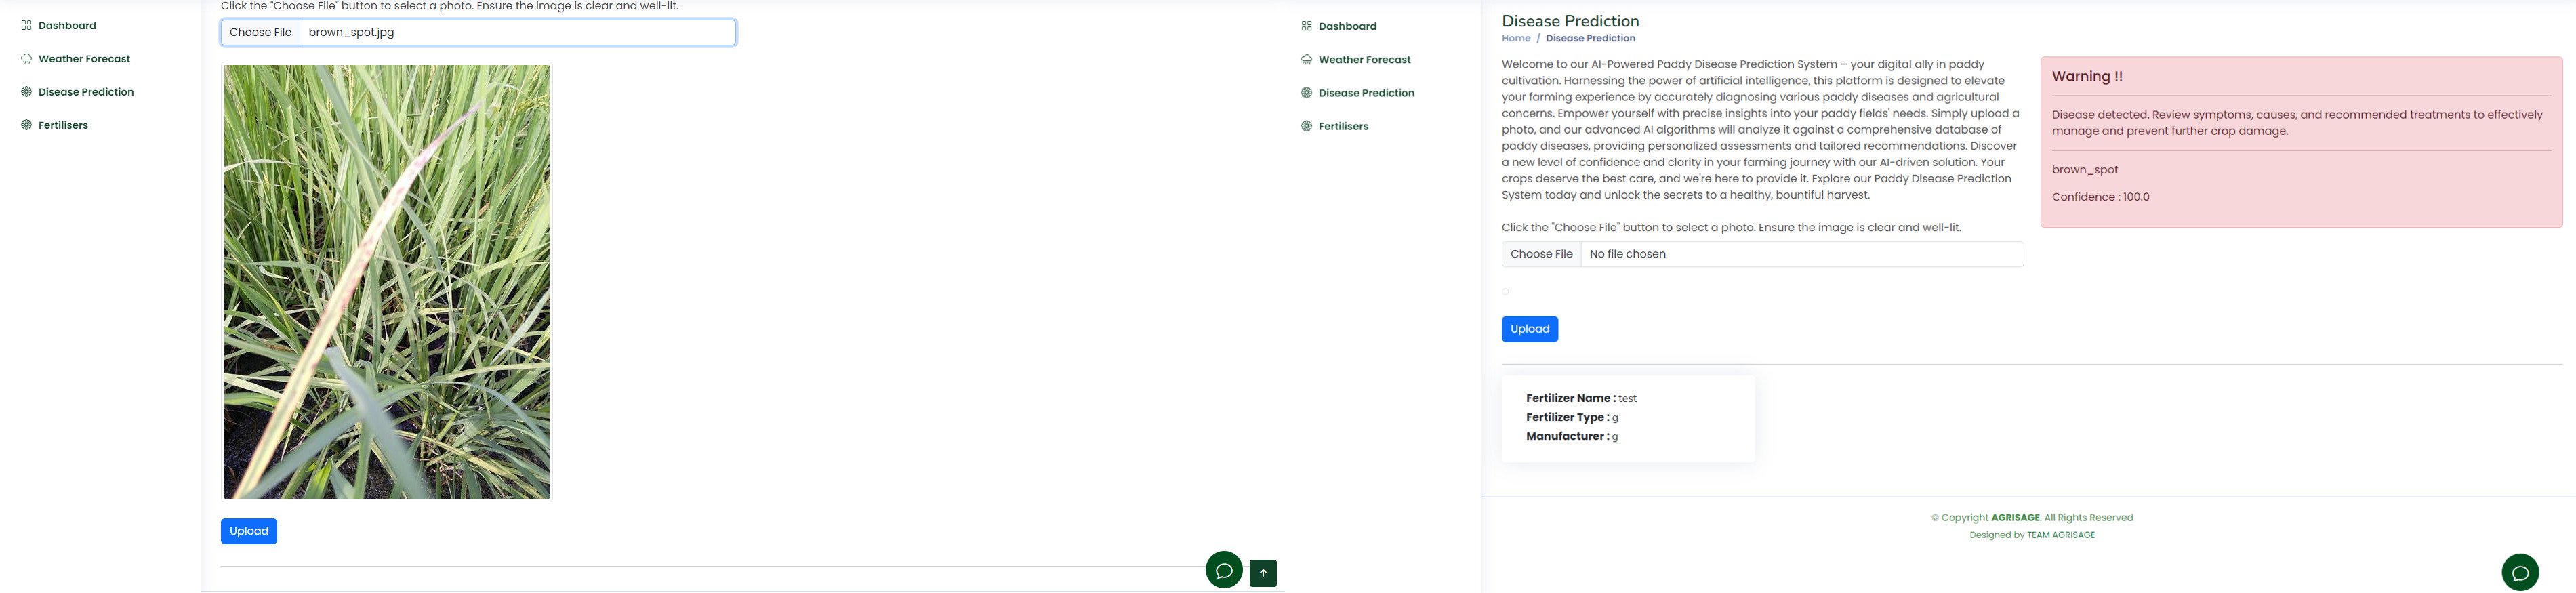The image size is (2576, 593).
Task: Open the chat bubble icon below the copyright footer
Action: (2519, 573)
